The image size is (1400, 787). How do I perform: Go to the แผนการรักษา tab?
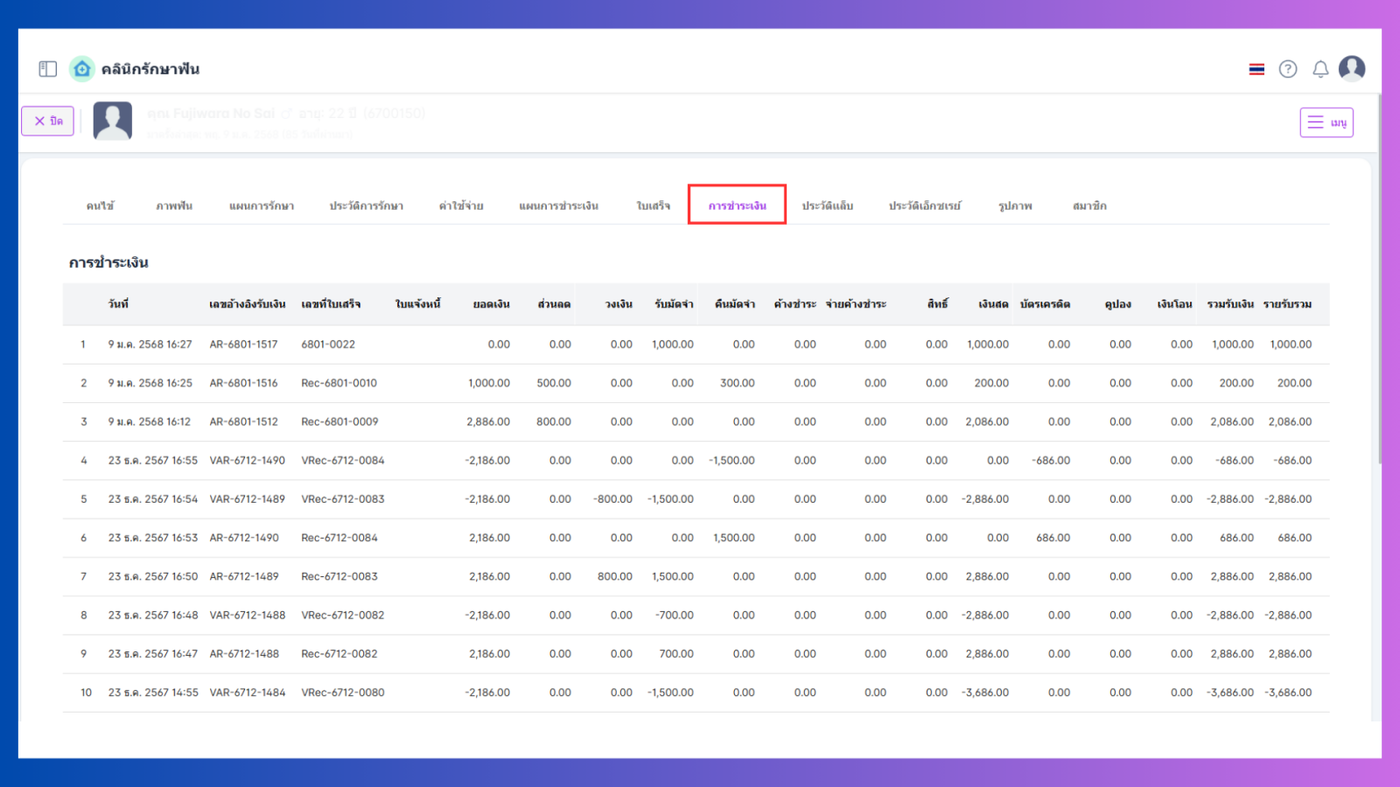point(261,206)
